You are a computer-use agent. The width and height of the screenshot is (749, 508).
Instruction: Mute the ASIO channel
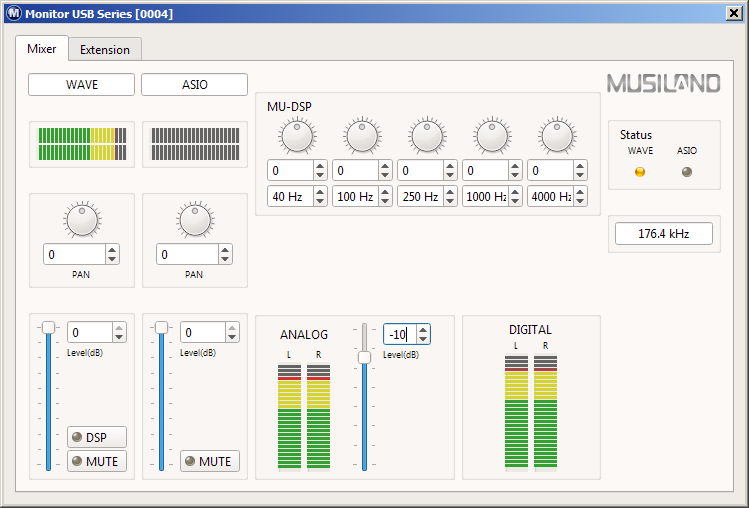[x=210, y=461]
